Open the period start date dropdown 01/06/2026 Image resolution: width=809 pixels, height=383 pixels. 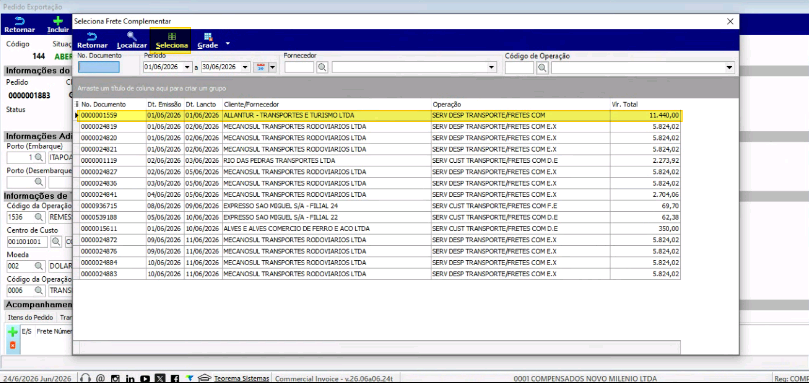[188, 67]
